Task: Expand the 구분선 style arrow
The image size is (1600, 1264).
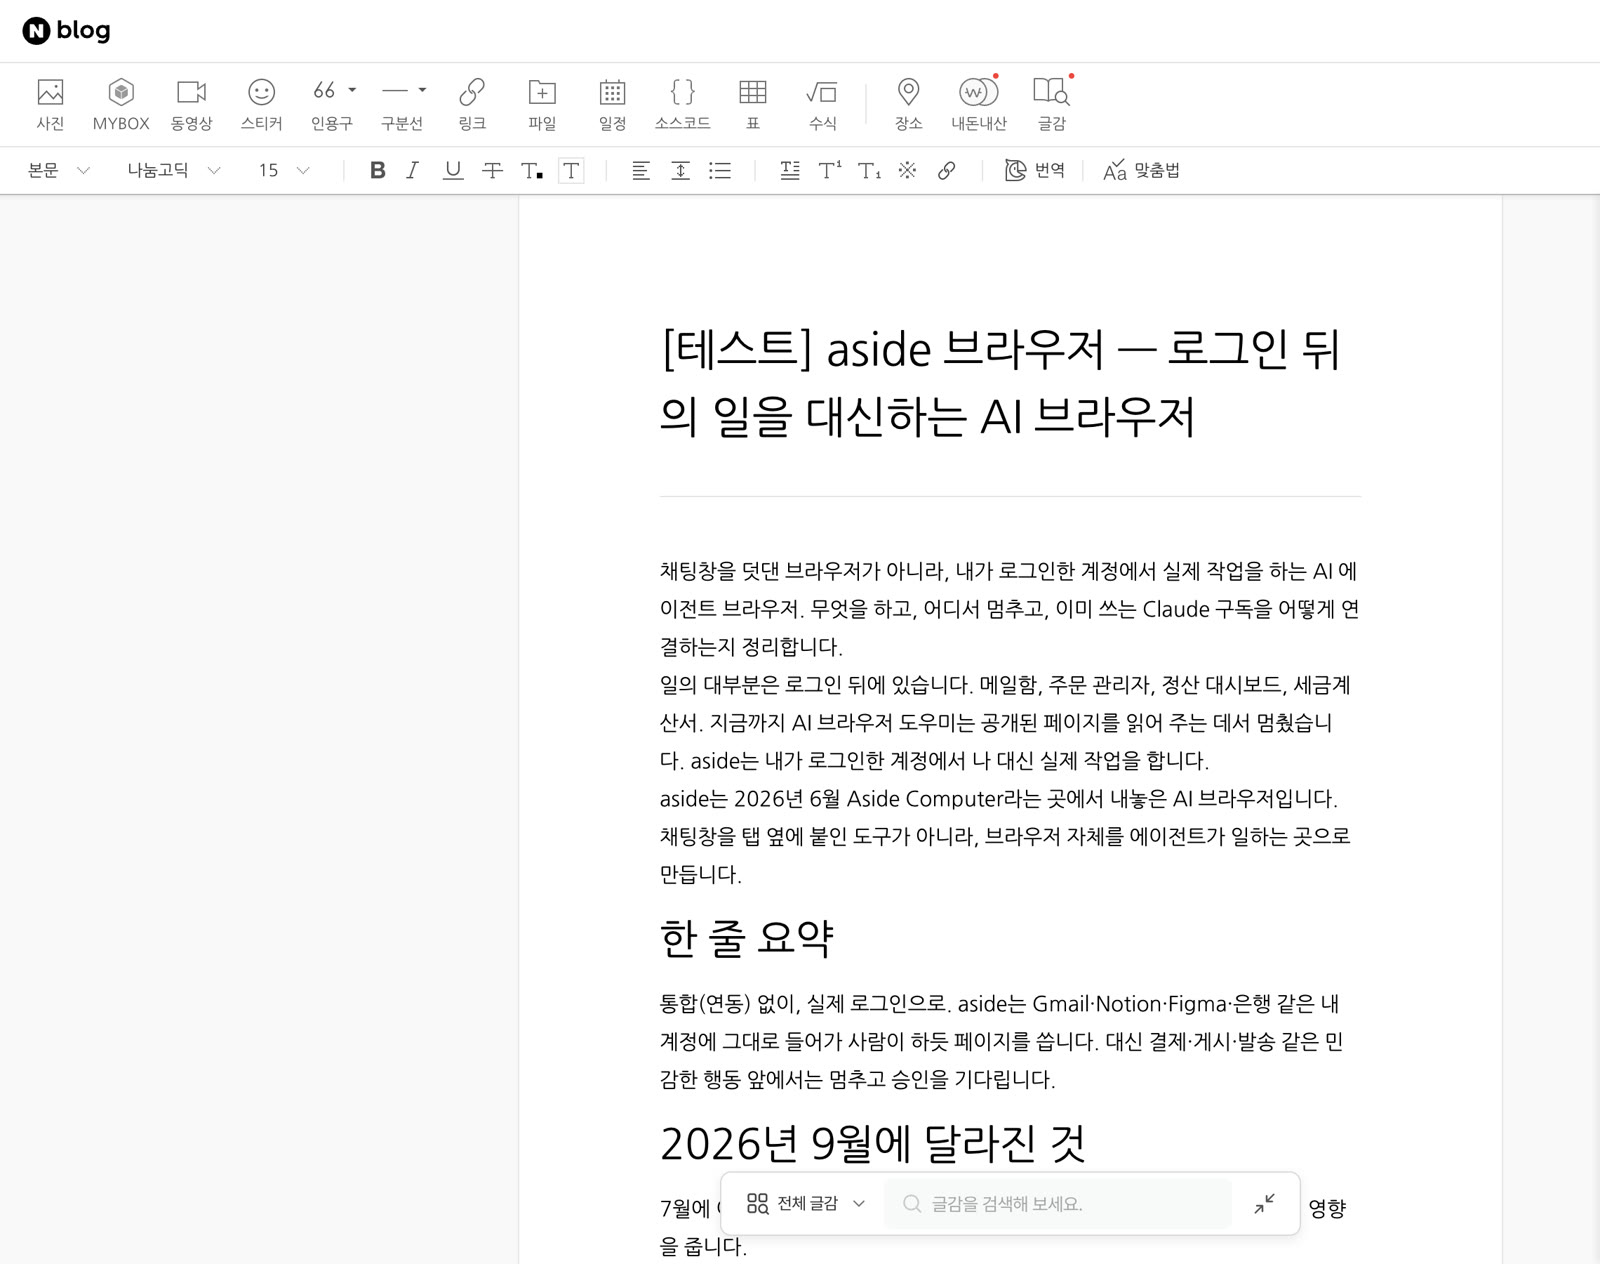Action: (x=422, y=90)
